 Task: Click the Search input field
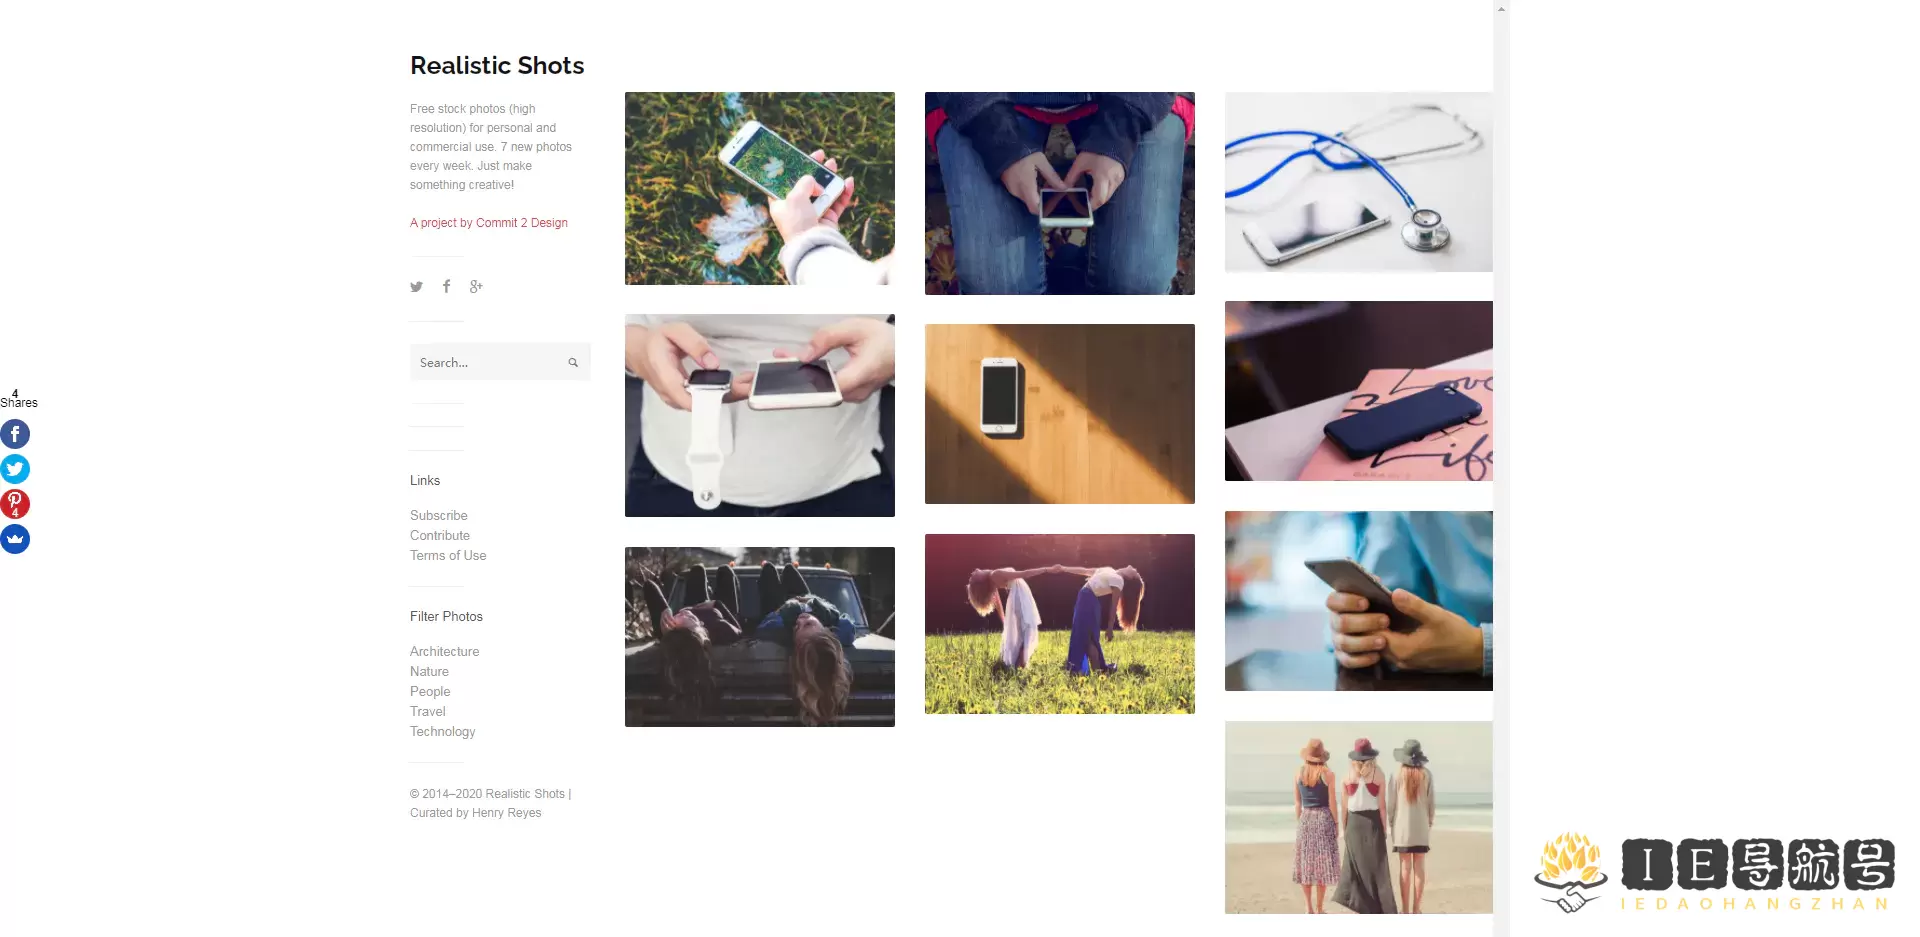pos(490,362)
